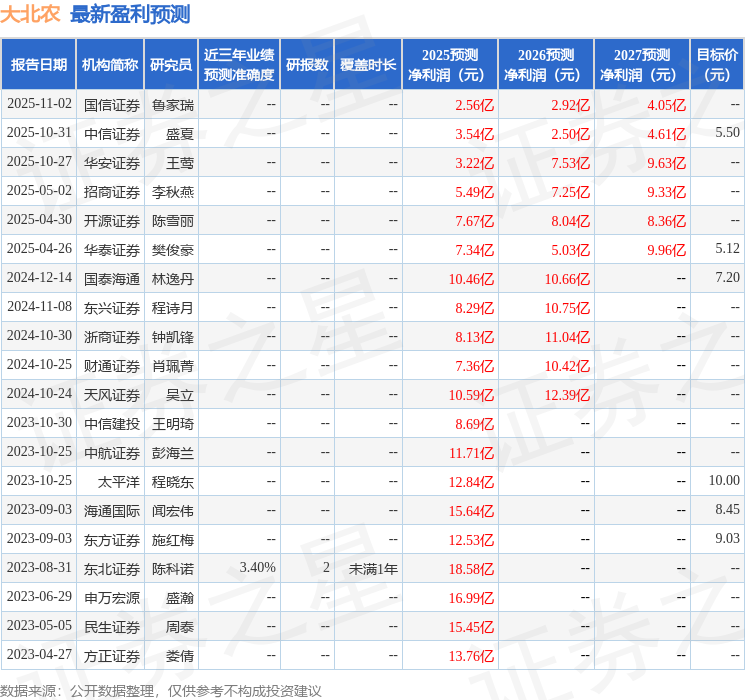
Task: Select the 11.71亿 profit value
Action: click(471, 453)
